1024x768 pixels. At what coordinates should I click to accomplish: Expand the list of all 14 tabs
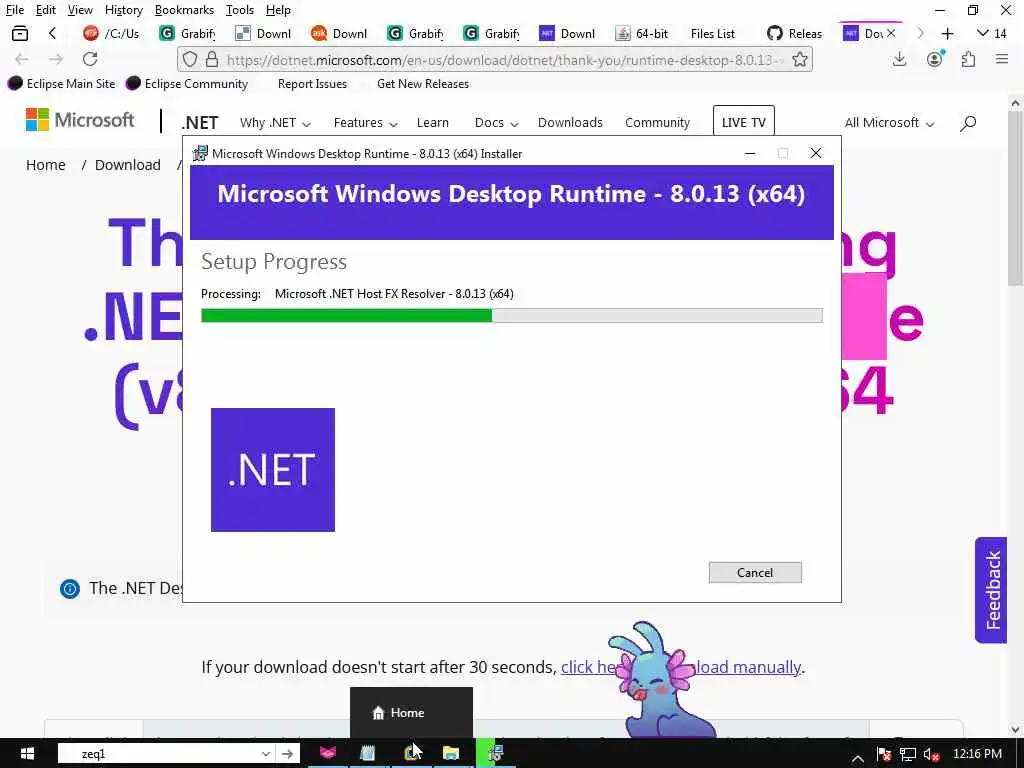point(991,33)
